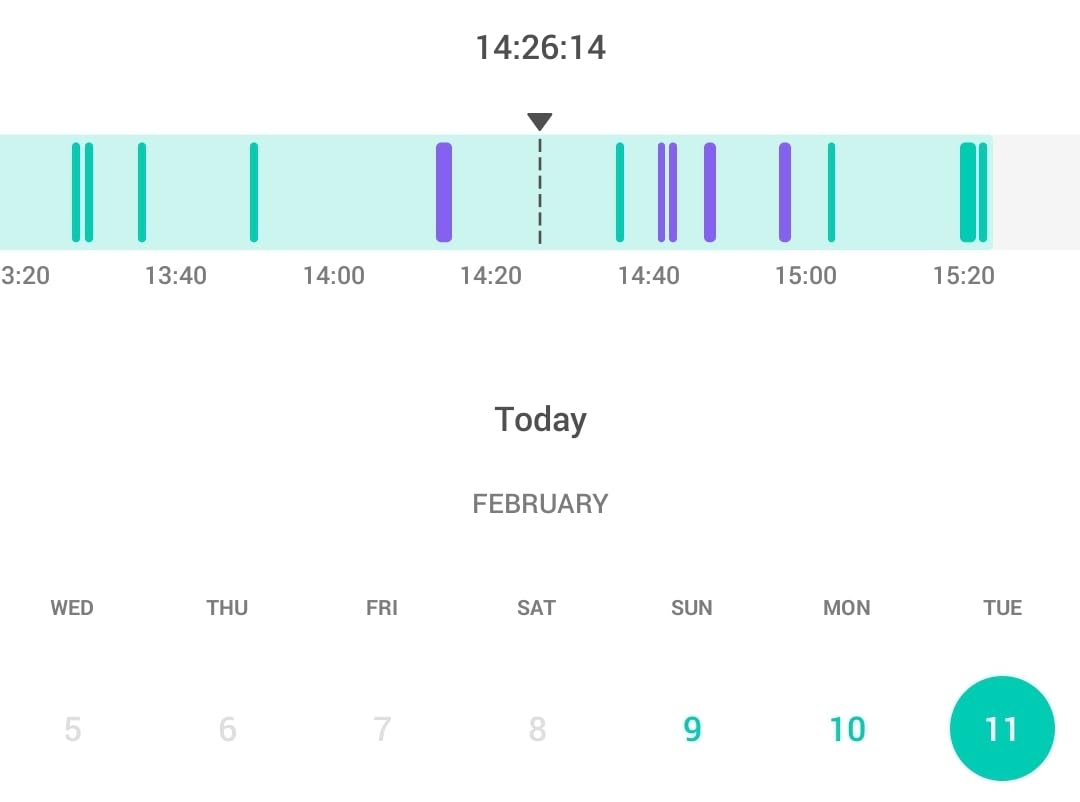Click the green event bar just before 14:00

(x=254, y=192)
